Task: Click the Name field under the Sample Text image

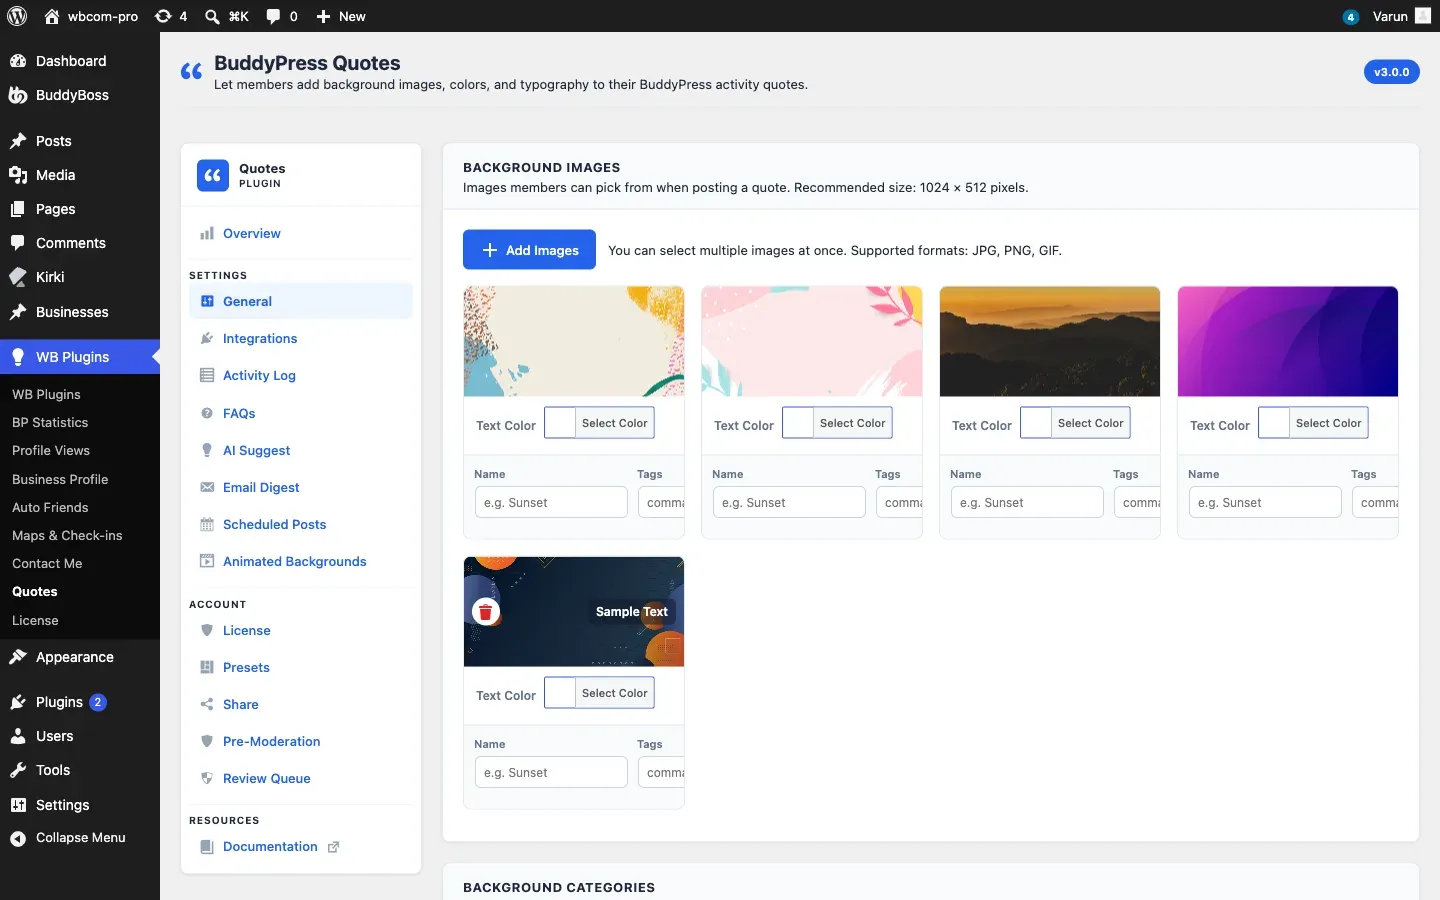Action: click(551, 772)
